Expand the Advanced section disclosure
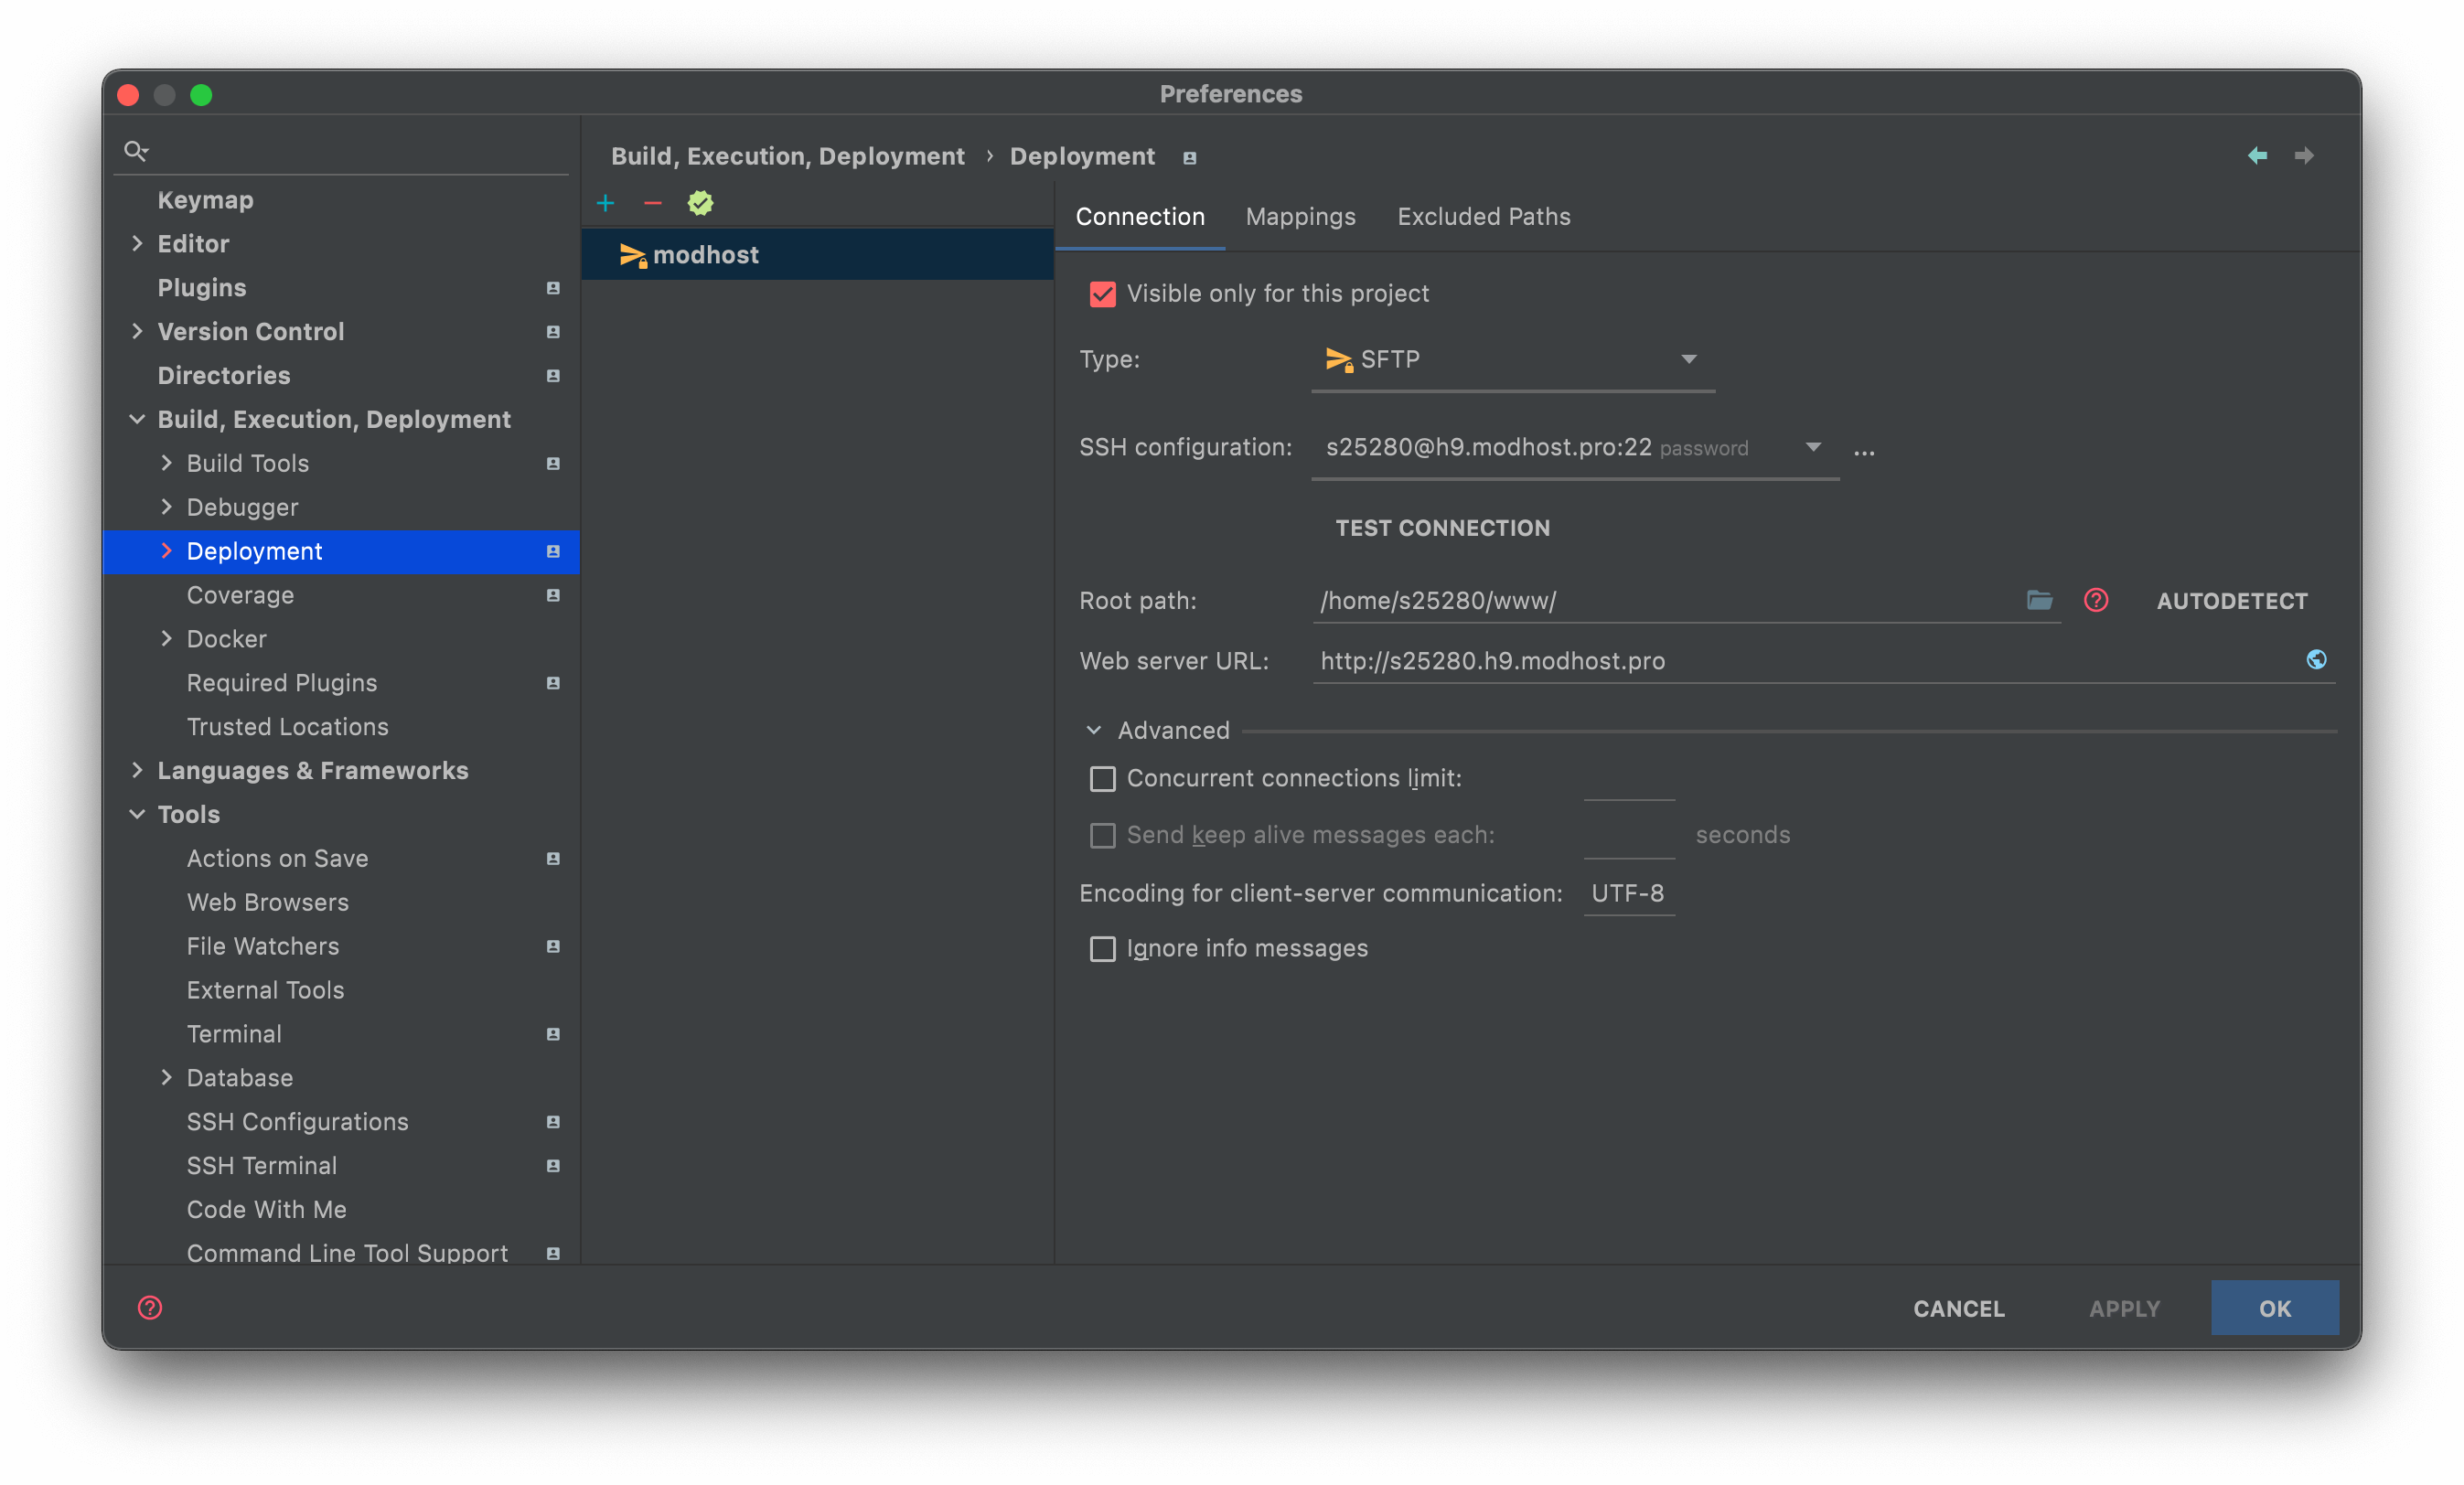This screenshot has height=1485, width=2464. click(x=1095, y=727)
